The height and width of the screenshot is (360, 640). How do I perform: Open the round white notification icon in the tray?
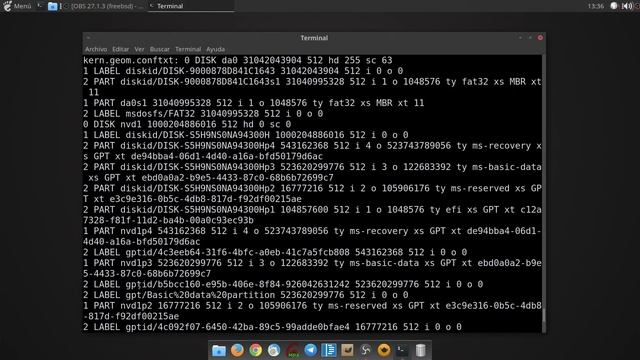click(614, 6)
